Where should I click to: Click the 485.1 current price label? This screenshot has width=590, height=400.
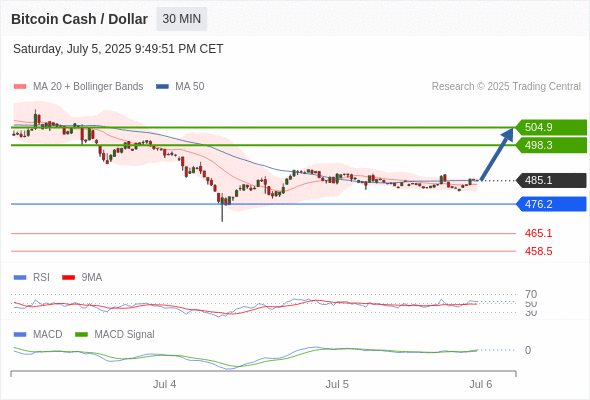coord(551,180)
